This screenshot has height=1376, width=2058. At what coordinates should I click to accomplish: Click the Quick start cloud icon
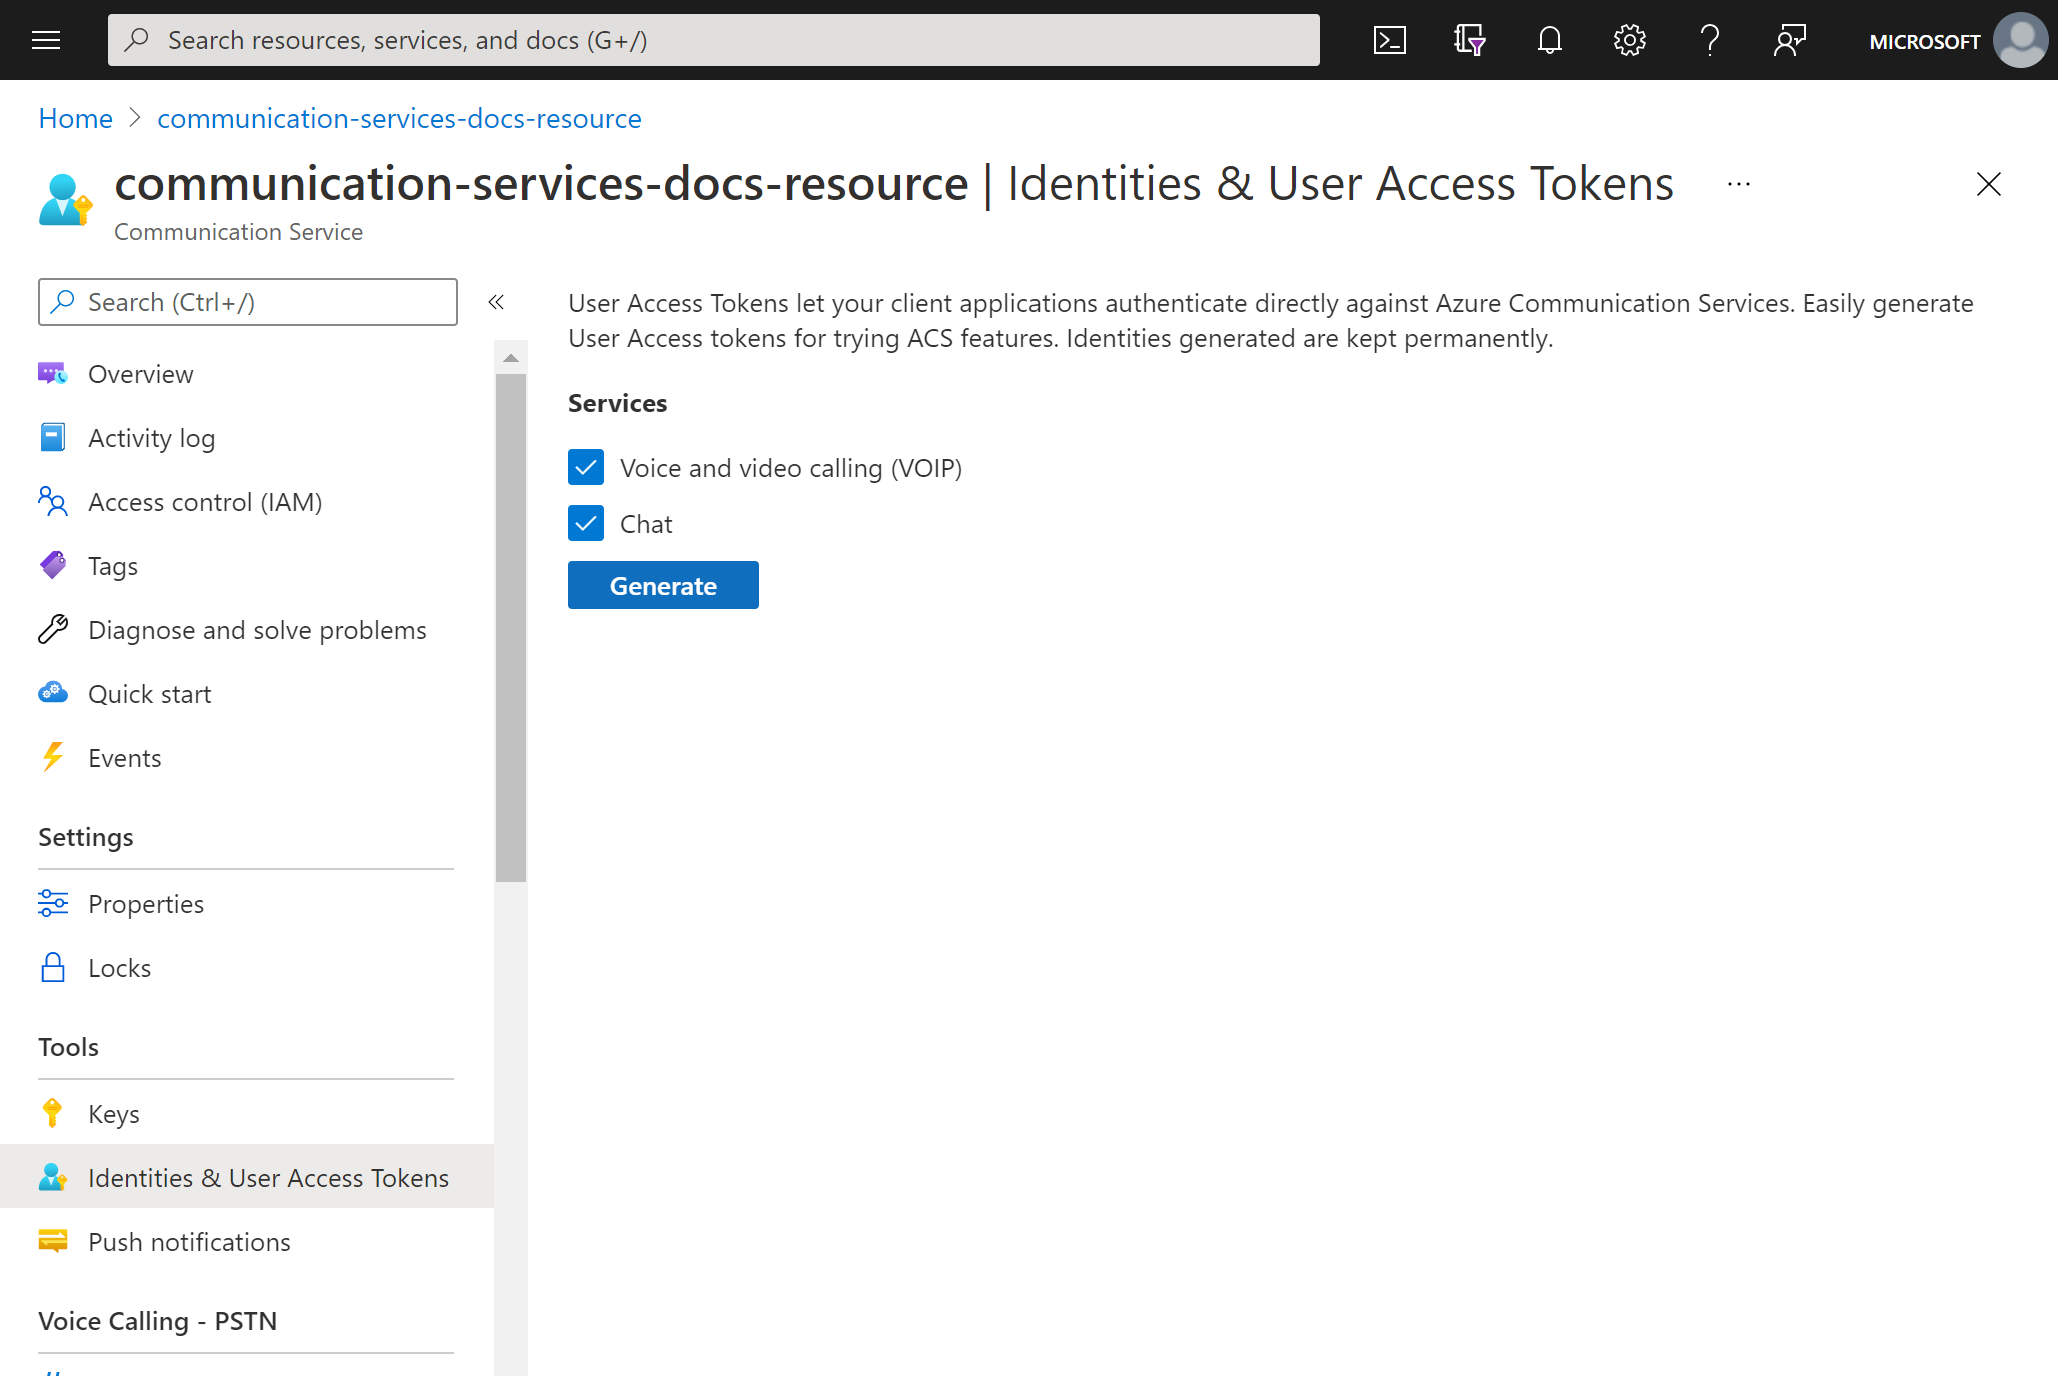pos(54,693)
